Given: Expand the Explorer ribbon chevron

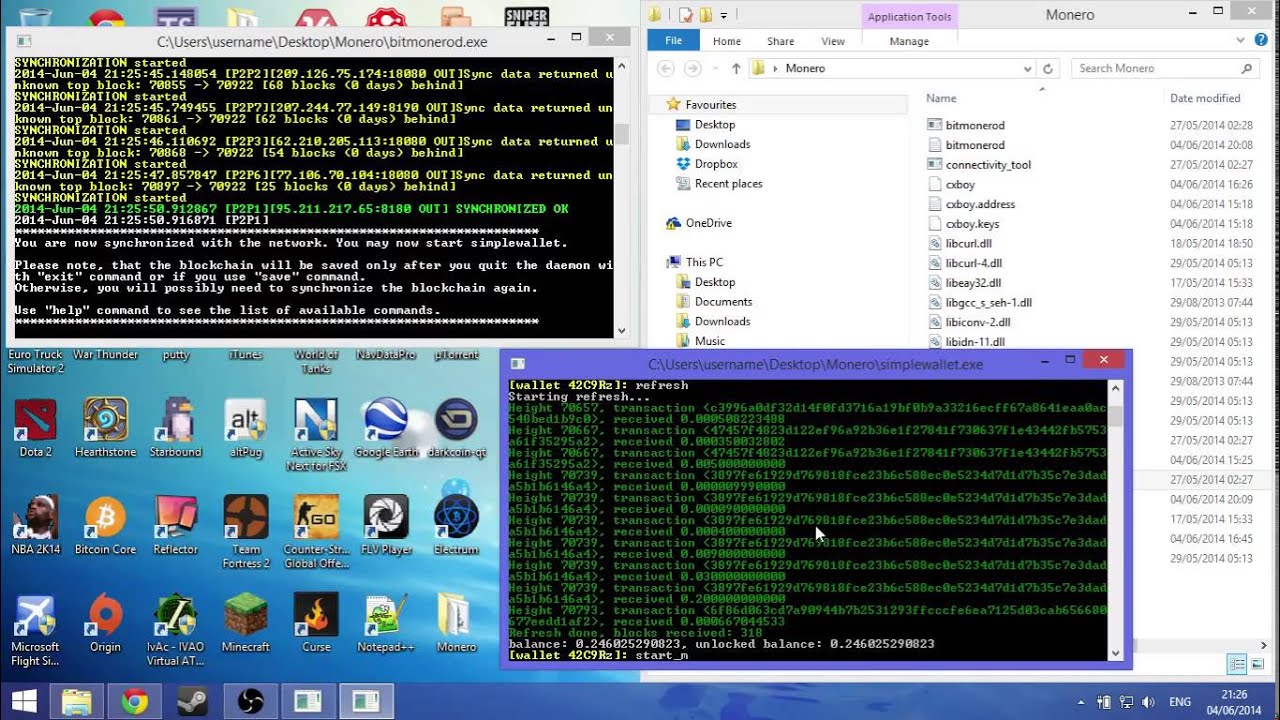Looking at the screenshot, I should point(1240,41).
